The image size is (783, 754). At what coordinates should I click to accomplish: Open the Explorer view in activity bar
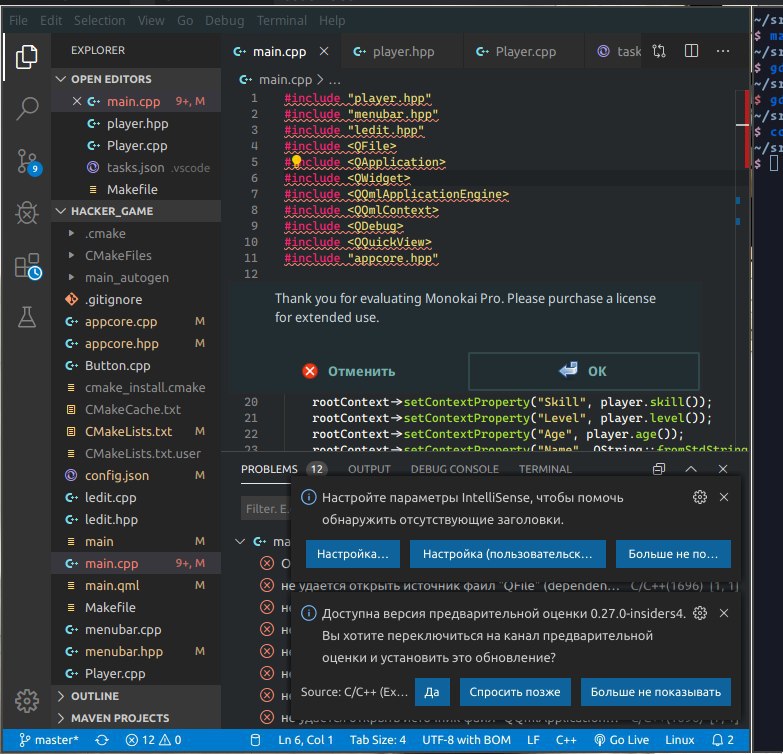26,57
